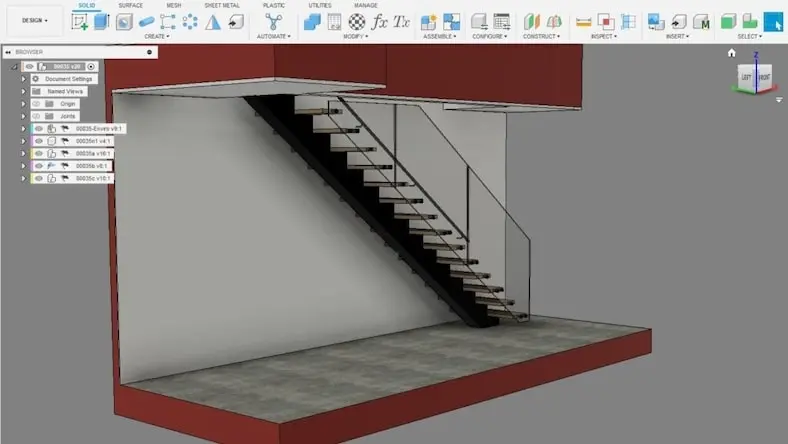Viewport: 788px width, 444px height.
Task: Expand the 00035e1 component node
Action: tap(23, 141)
